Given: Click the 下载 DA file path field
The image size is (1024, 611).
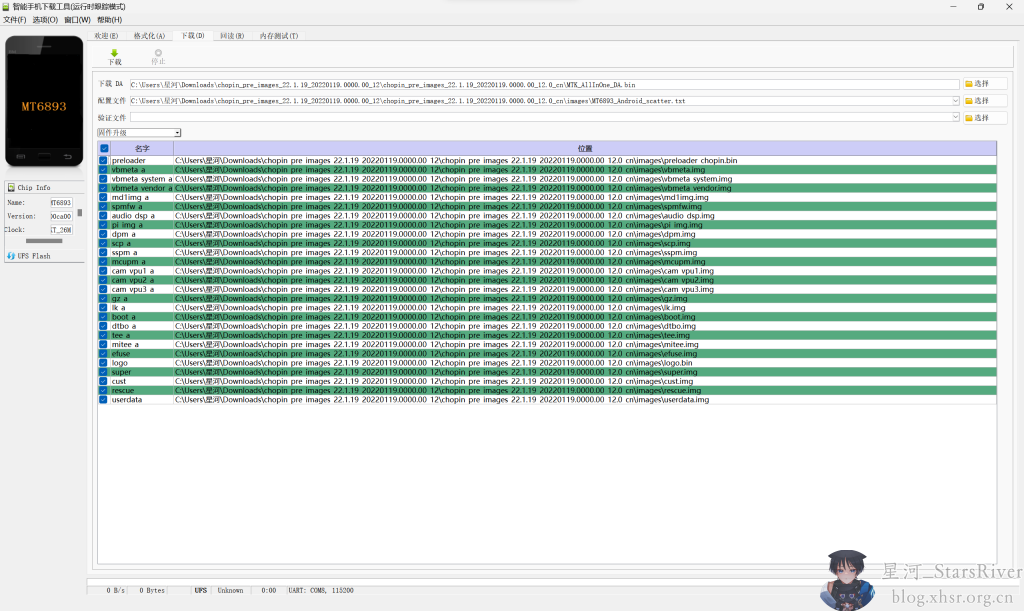Looking at the screenshot, I should click(x=542, y=84).
